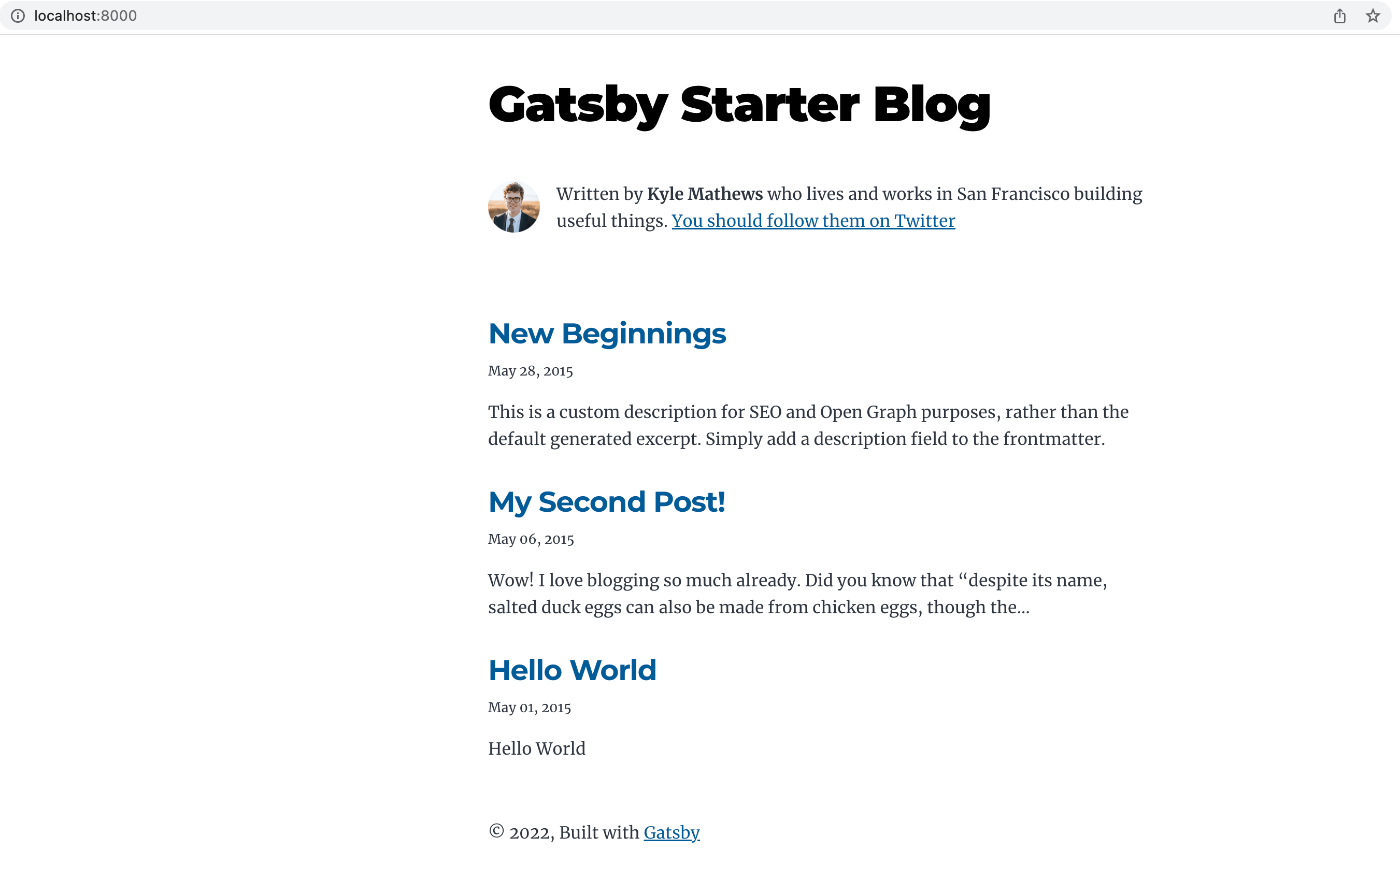Bookmark the page with the star icon
This screenshot has width=1400, height=894.
tap(1373, 16)
